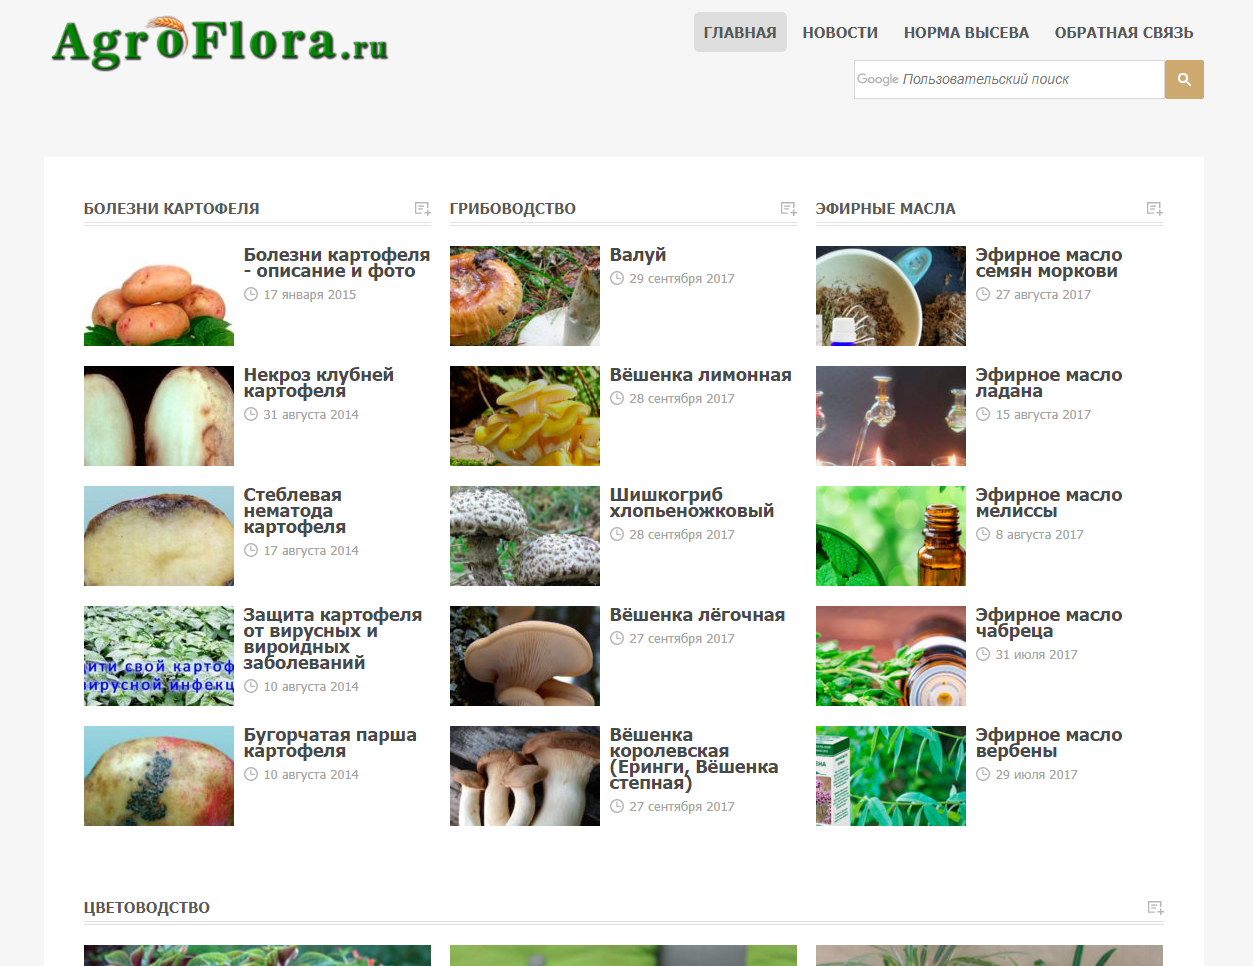The width and height of the screenshot is (1253, 966).
Task: Click the AgroFlora.ru logo
Action: [x=220, y=43]
